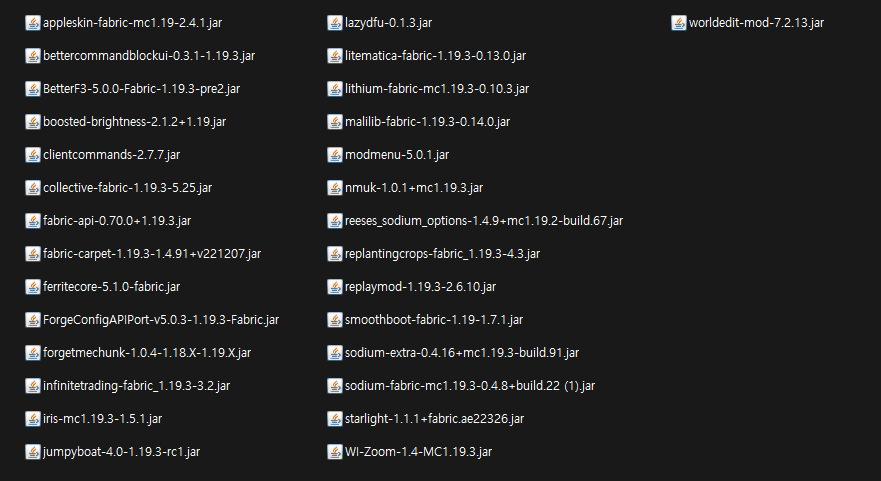Viewport: 881px width, 481px height.
Task: Select sodium-extra-0.4.16+mc1.19.3-build.91.jar file name
Action: click(462, 353)
